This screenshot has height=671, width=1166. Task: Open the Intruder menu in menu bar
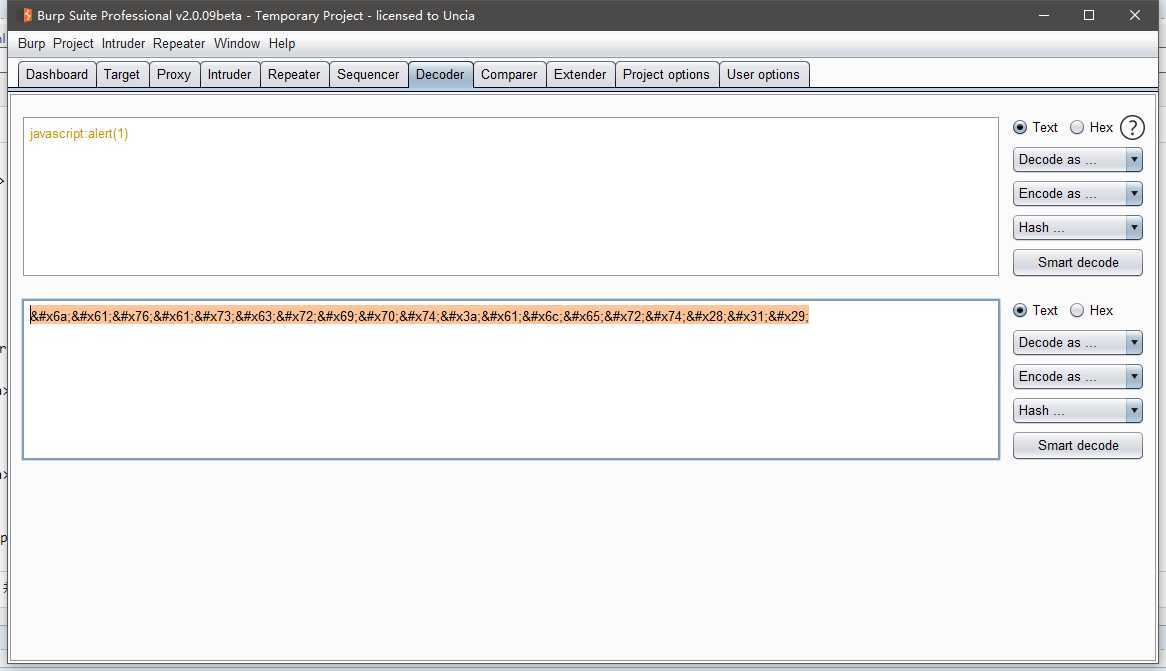123,44
